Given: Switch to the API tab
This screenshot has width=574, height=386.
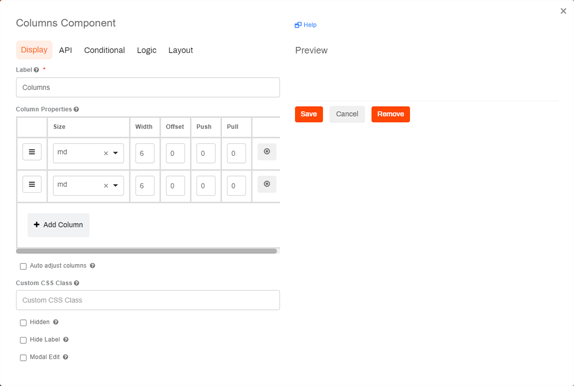Looking at the screenshot, I should point(66,50).
